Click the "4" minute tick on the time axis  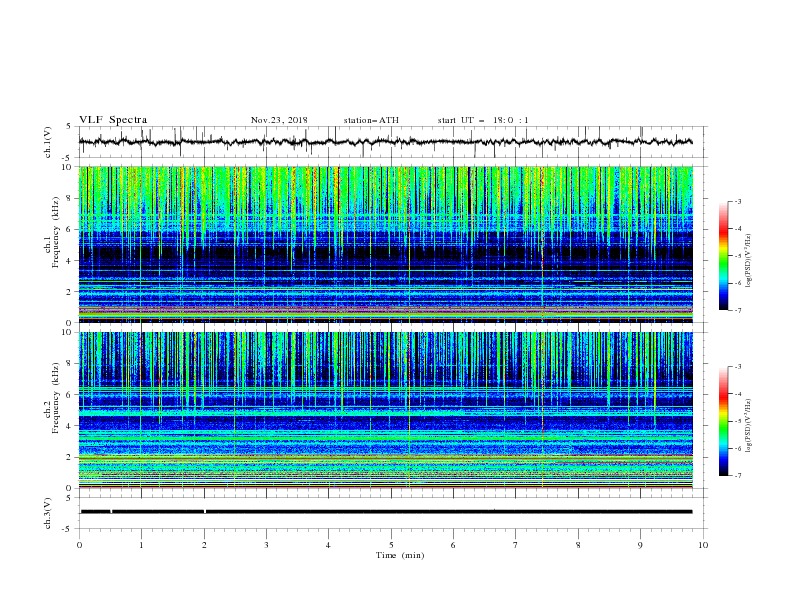[329, 545]
